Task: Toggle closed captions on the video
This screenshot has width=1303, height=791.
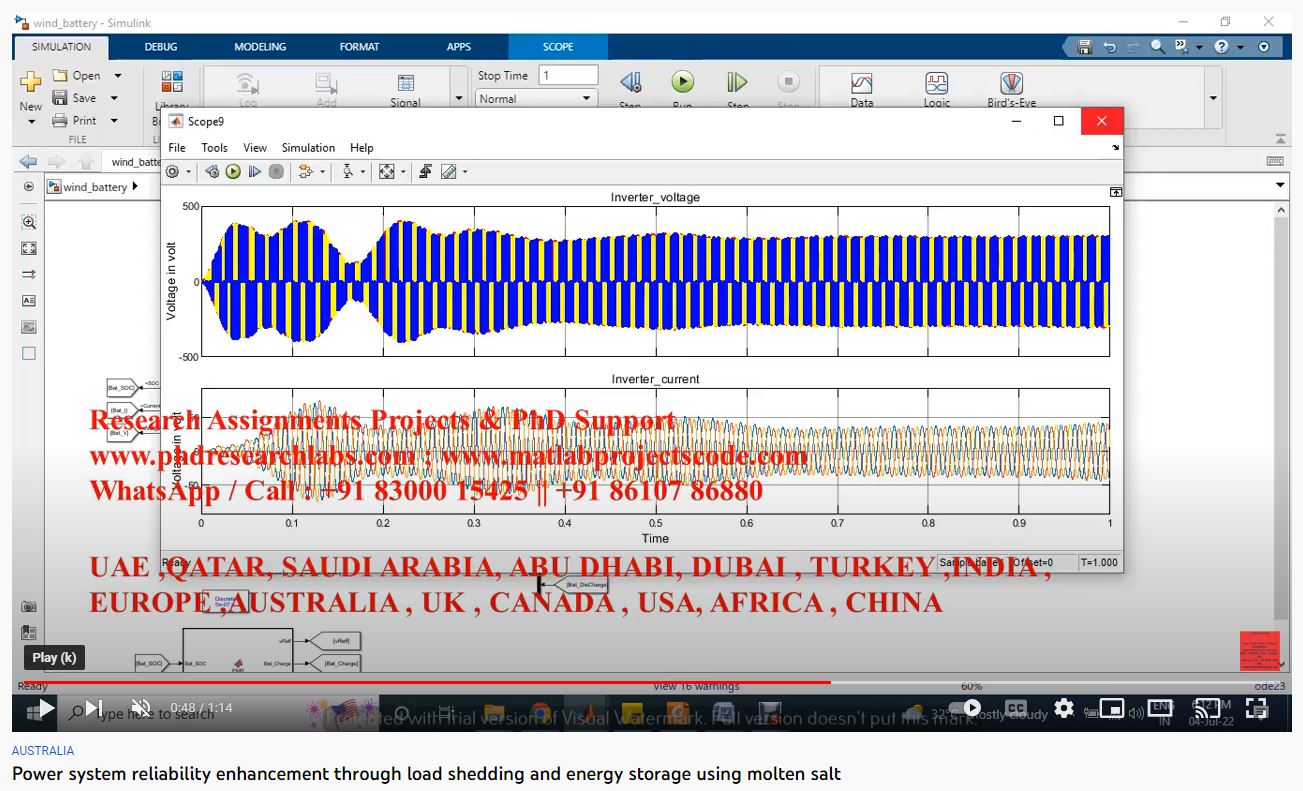Action: pyautogui.click(x=1016, y=708)
